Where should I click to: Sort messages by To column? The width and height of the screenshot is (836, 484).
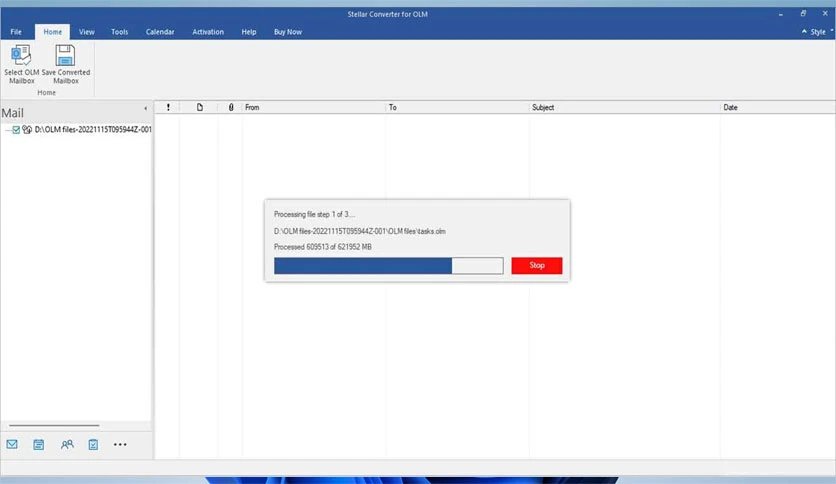coord(457,107)
